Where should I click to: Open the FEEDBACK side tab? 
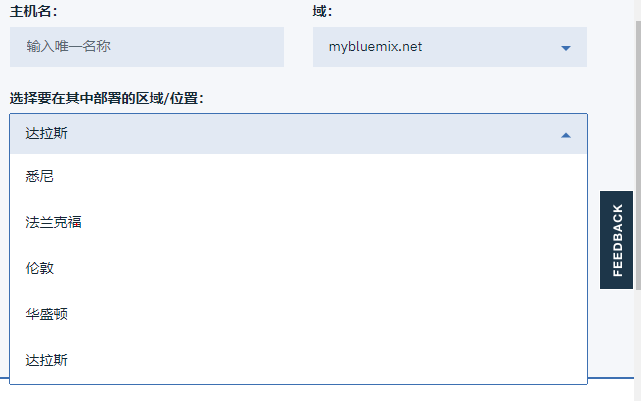point(616,240)
